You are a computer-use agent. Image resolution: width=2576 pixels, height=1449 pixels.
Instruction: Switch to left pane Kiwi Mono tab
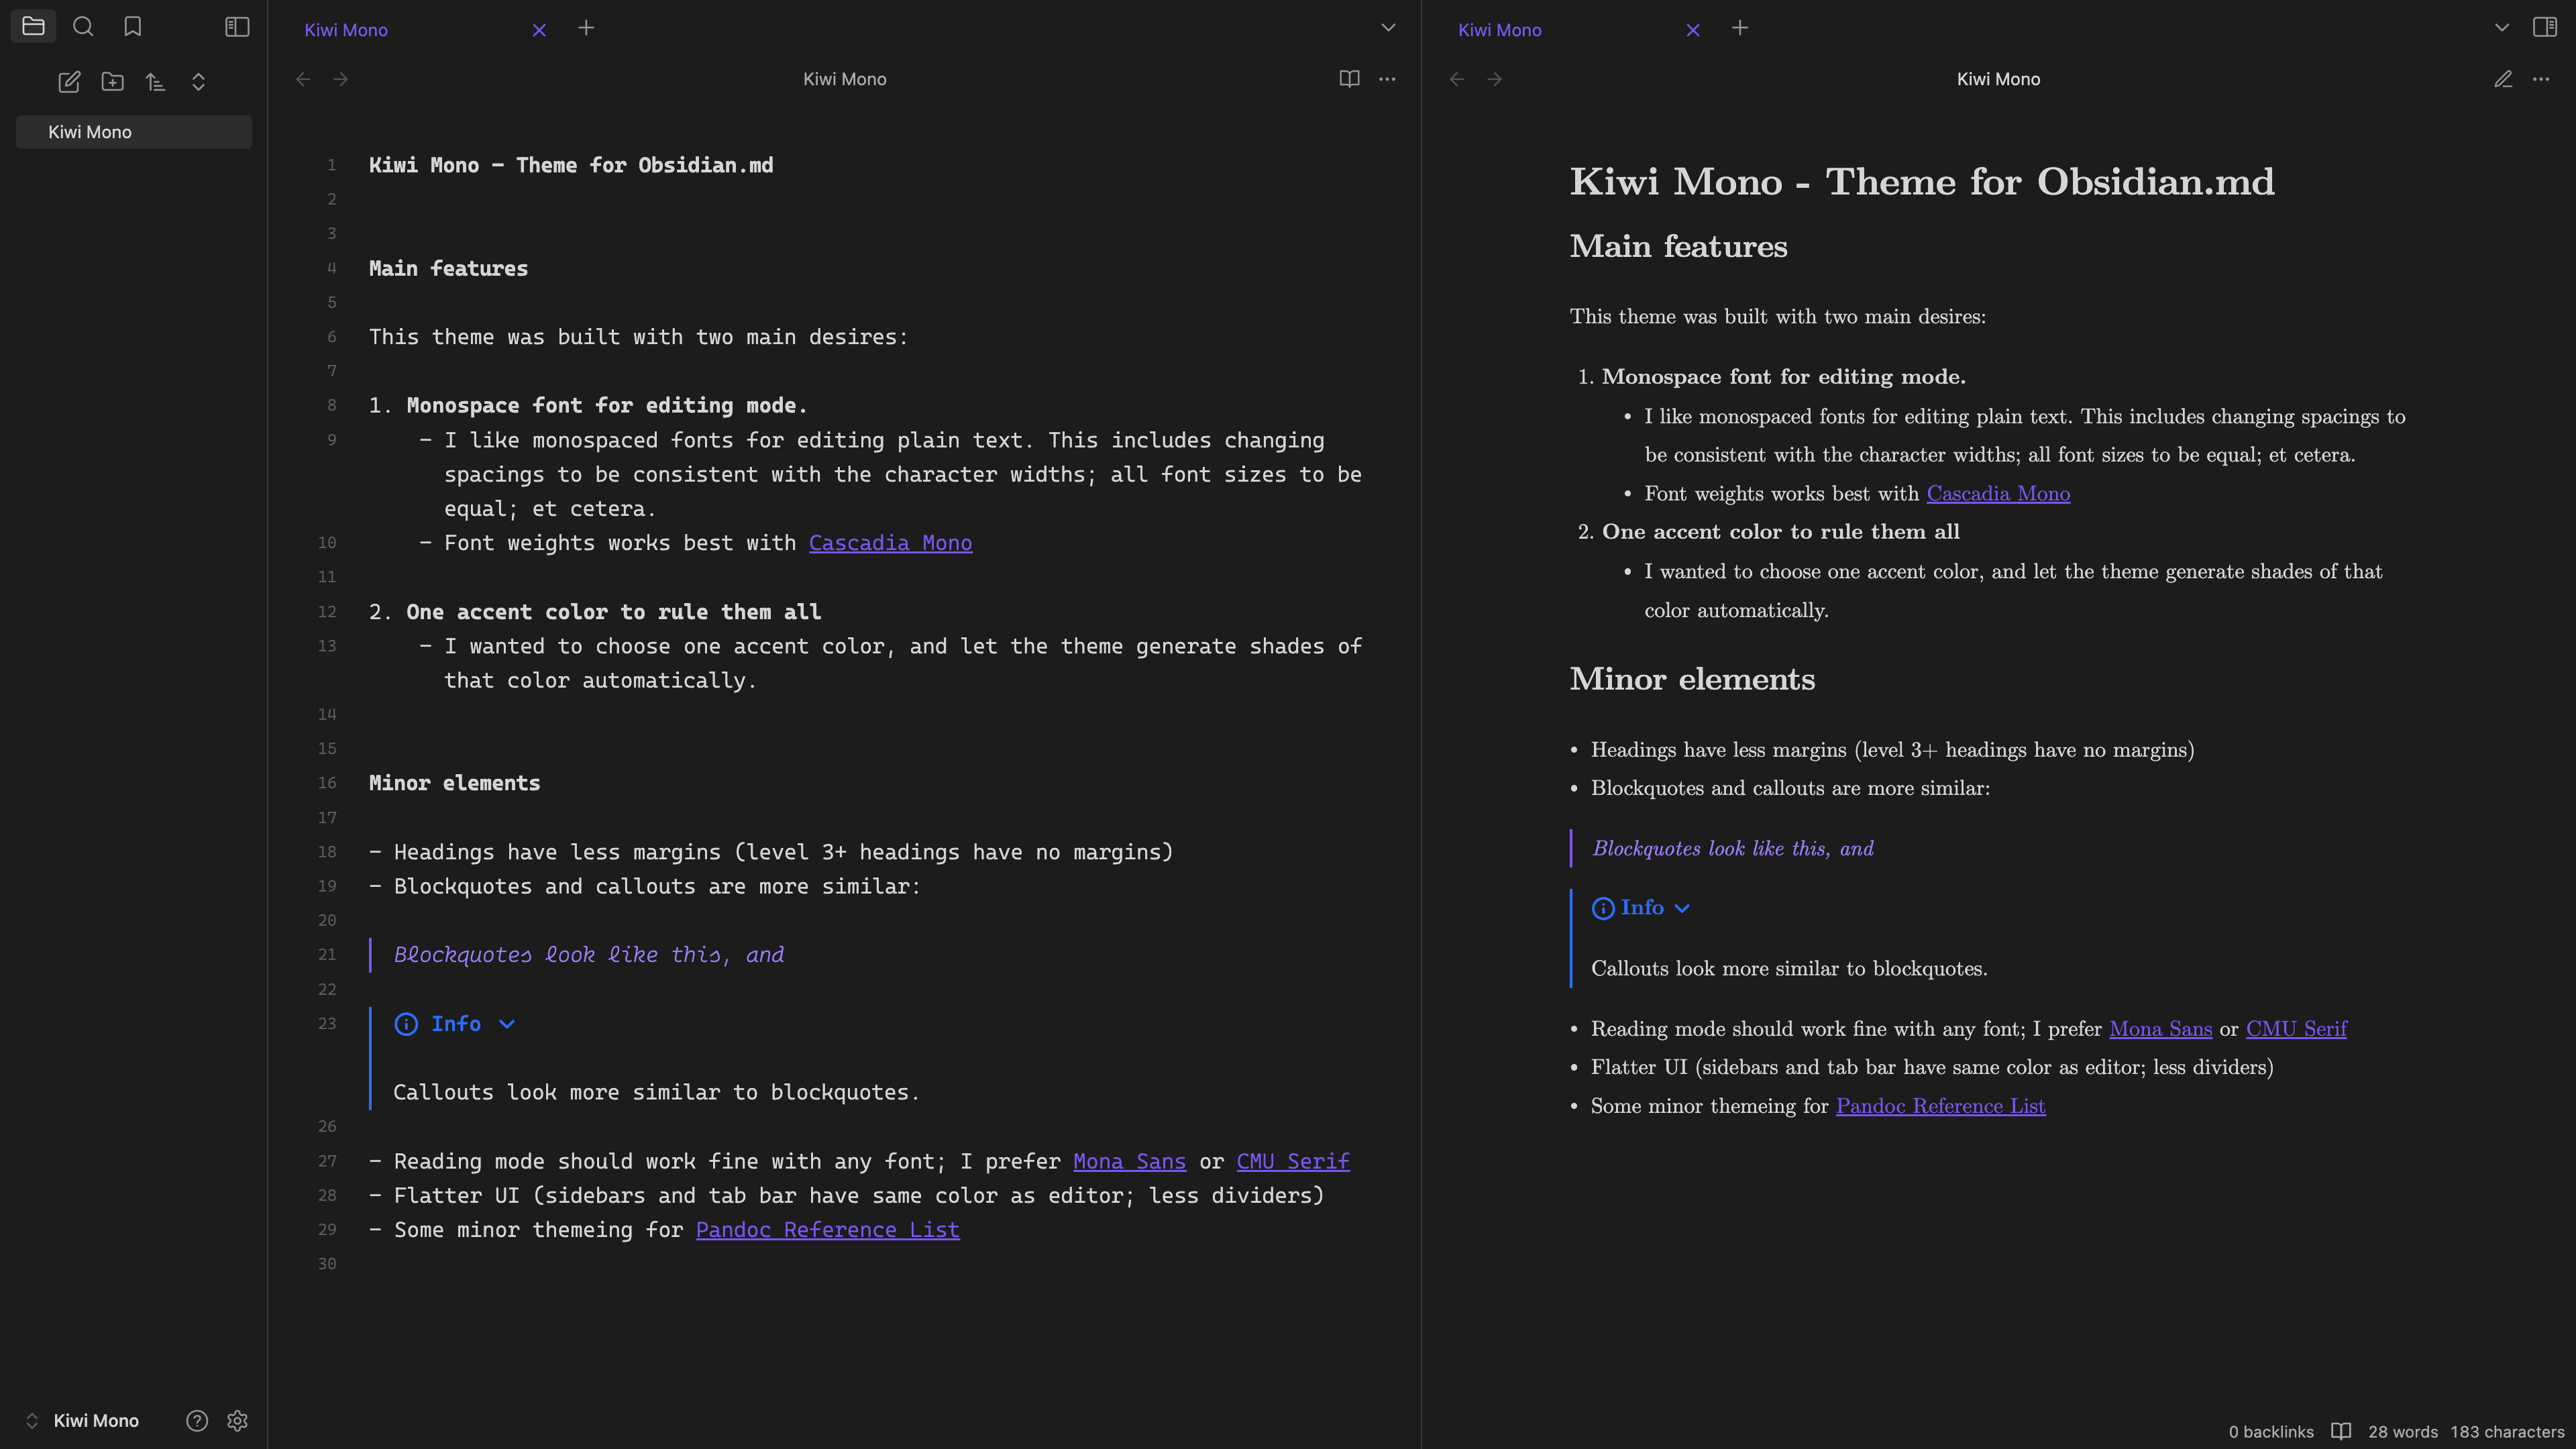pyautogui.click(x=346, y=30)
